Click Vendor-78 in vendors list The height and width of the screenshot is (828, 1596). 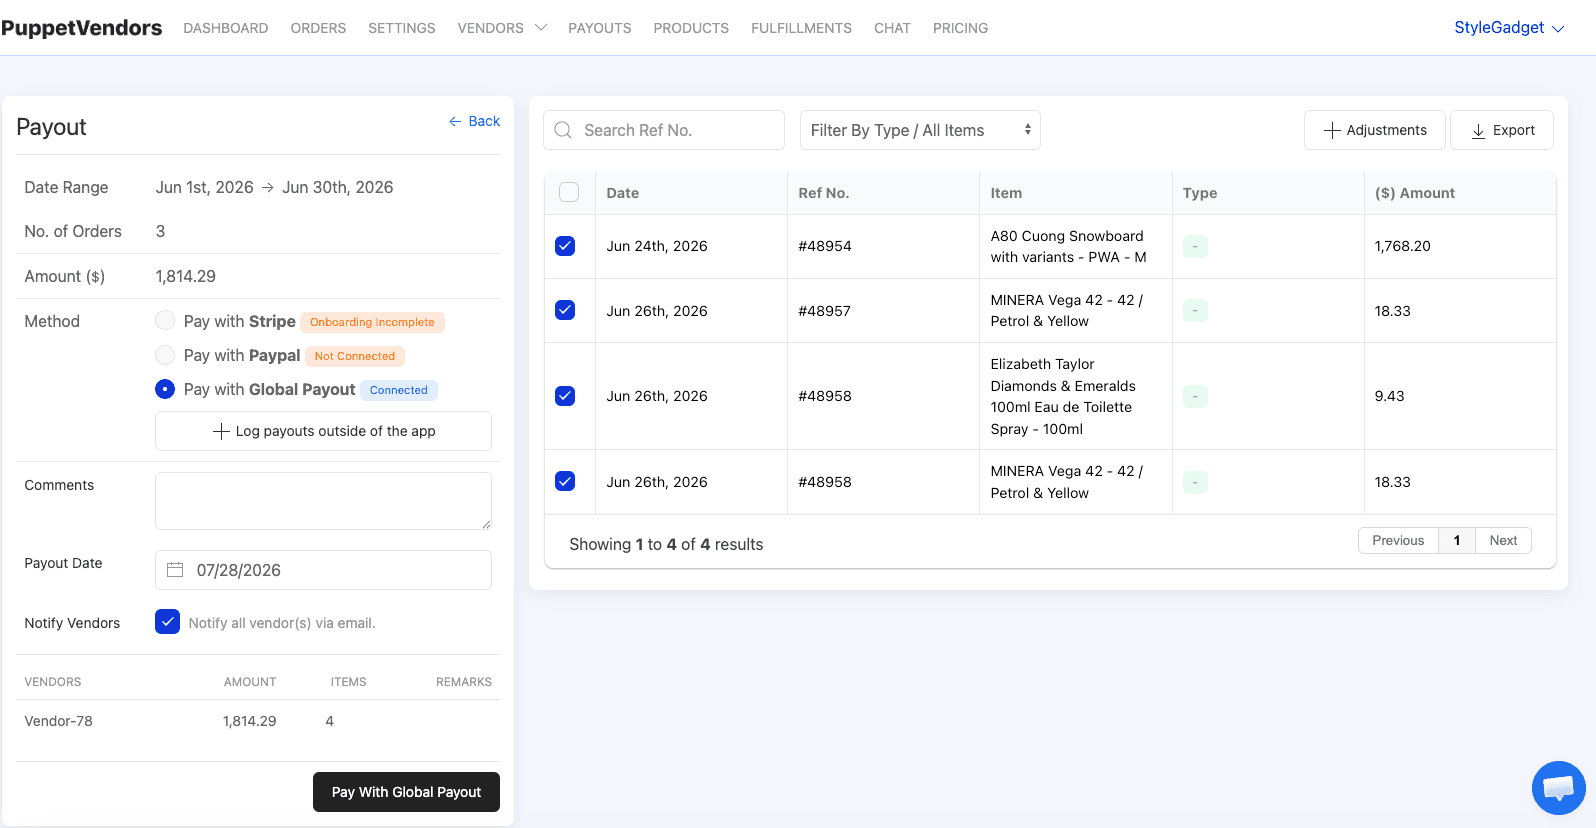pos(59,721)
